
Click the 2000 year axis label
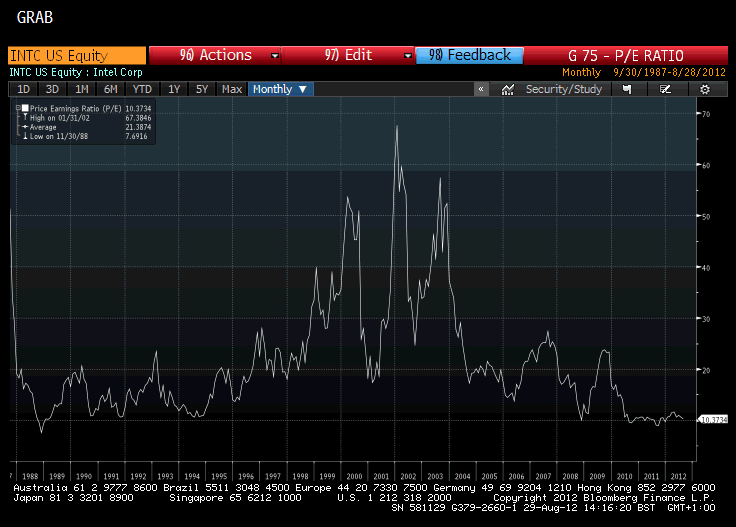pos(354,476)
